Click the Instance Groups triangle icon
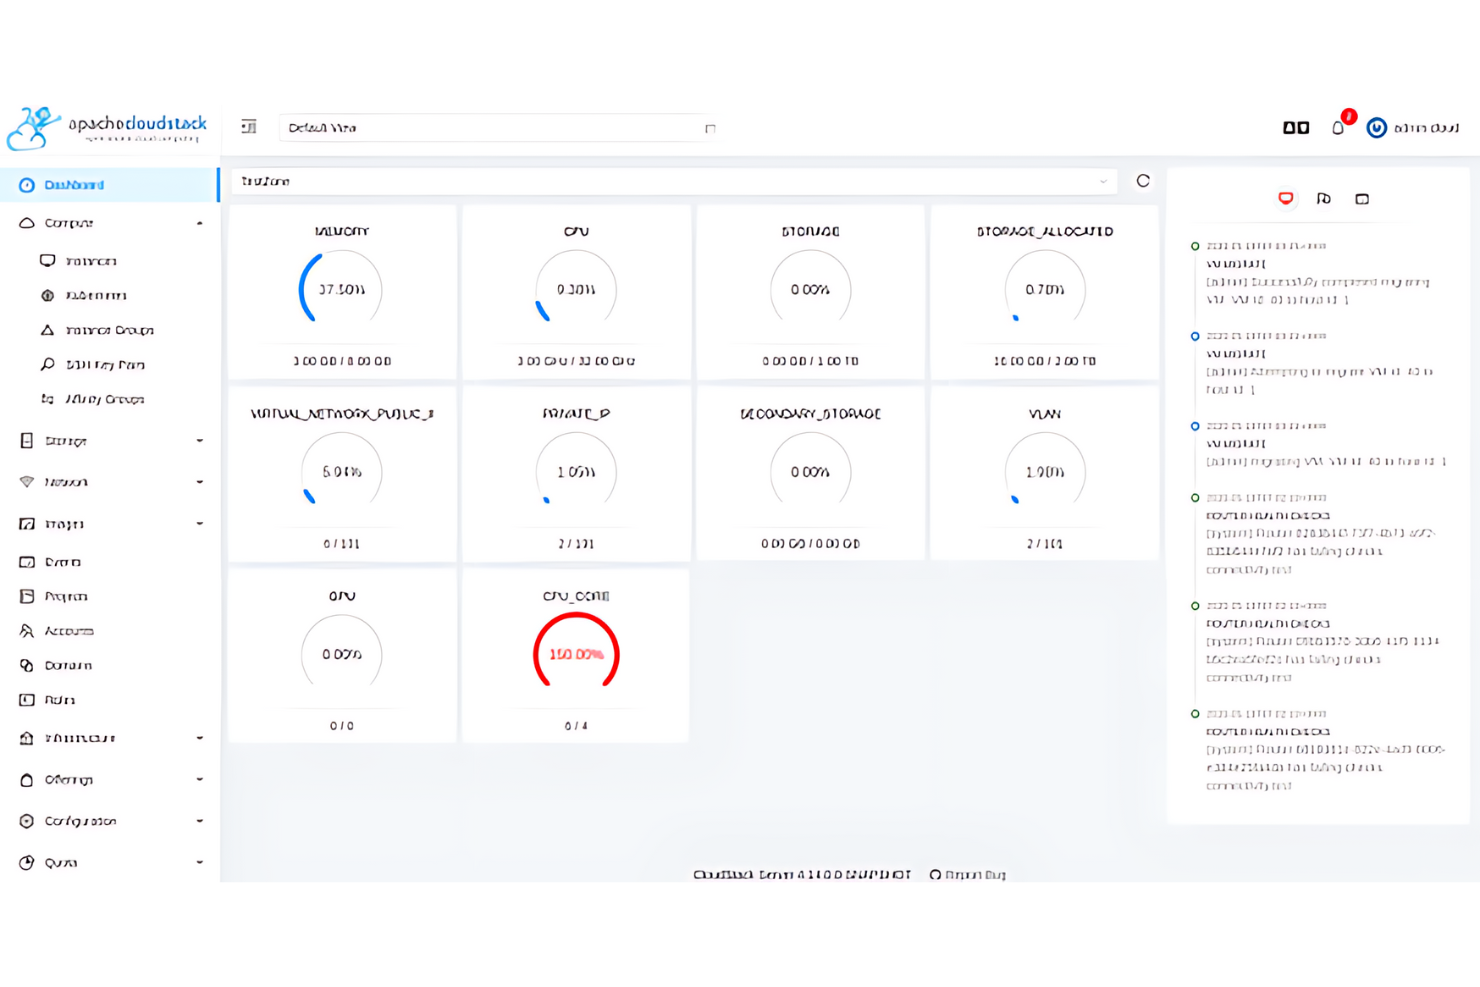Image resolution: width=1480 pixels, height=987 pixels. click(x=47, y=330)
